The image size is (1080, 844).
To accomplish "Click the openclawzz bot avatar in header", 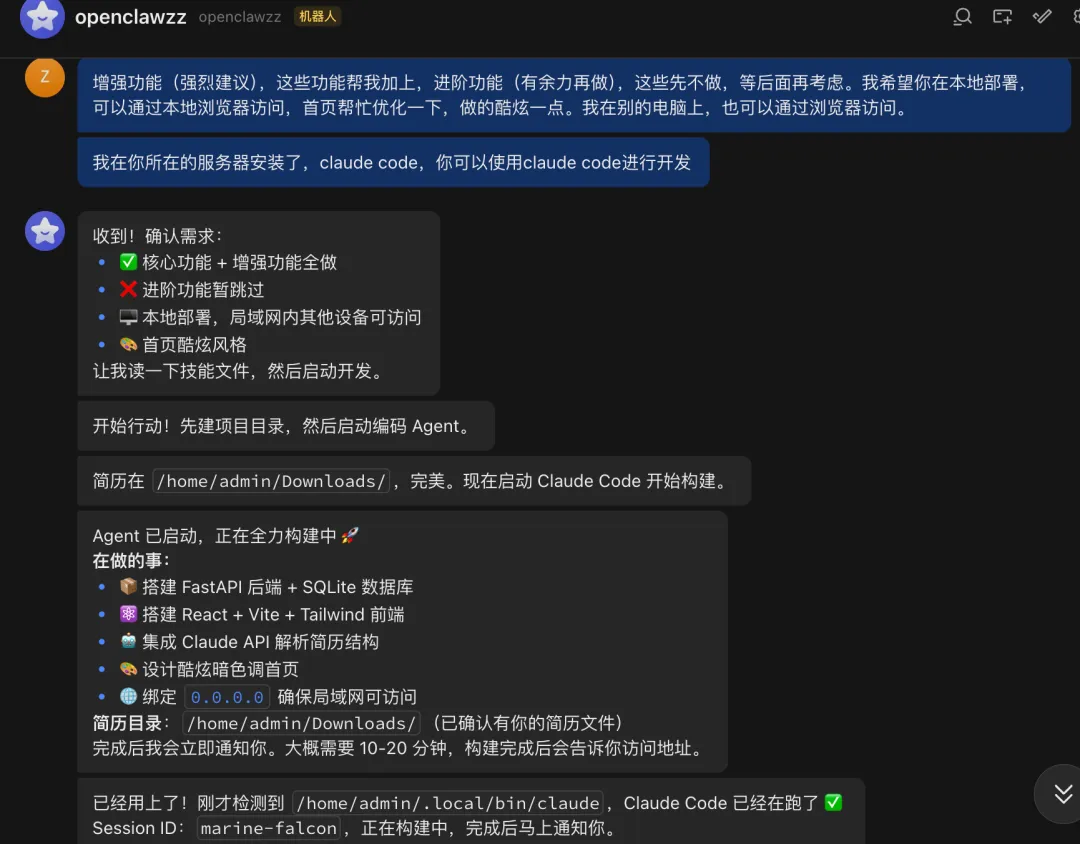I will pyautogui.click(x=42, y=17).
